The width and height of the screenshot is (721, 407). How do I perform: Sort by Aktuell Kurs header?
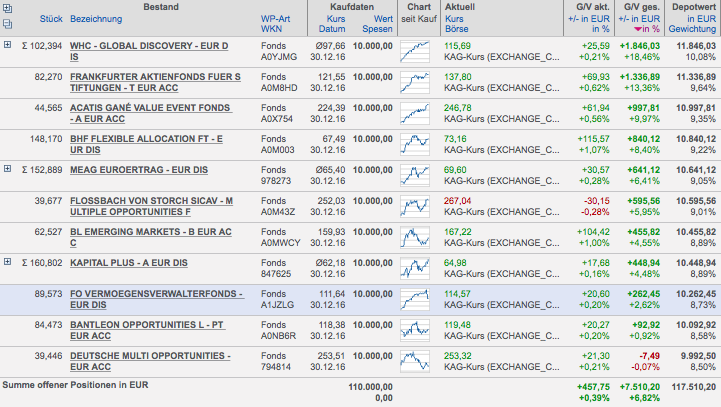(x=454, y=19)
